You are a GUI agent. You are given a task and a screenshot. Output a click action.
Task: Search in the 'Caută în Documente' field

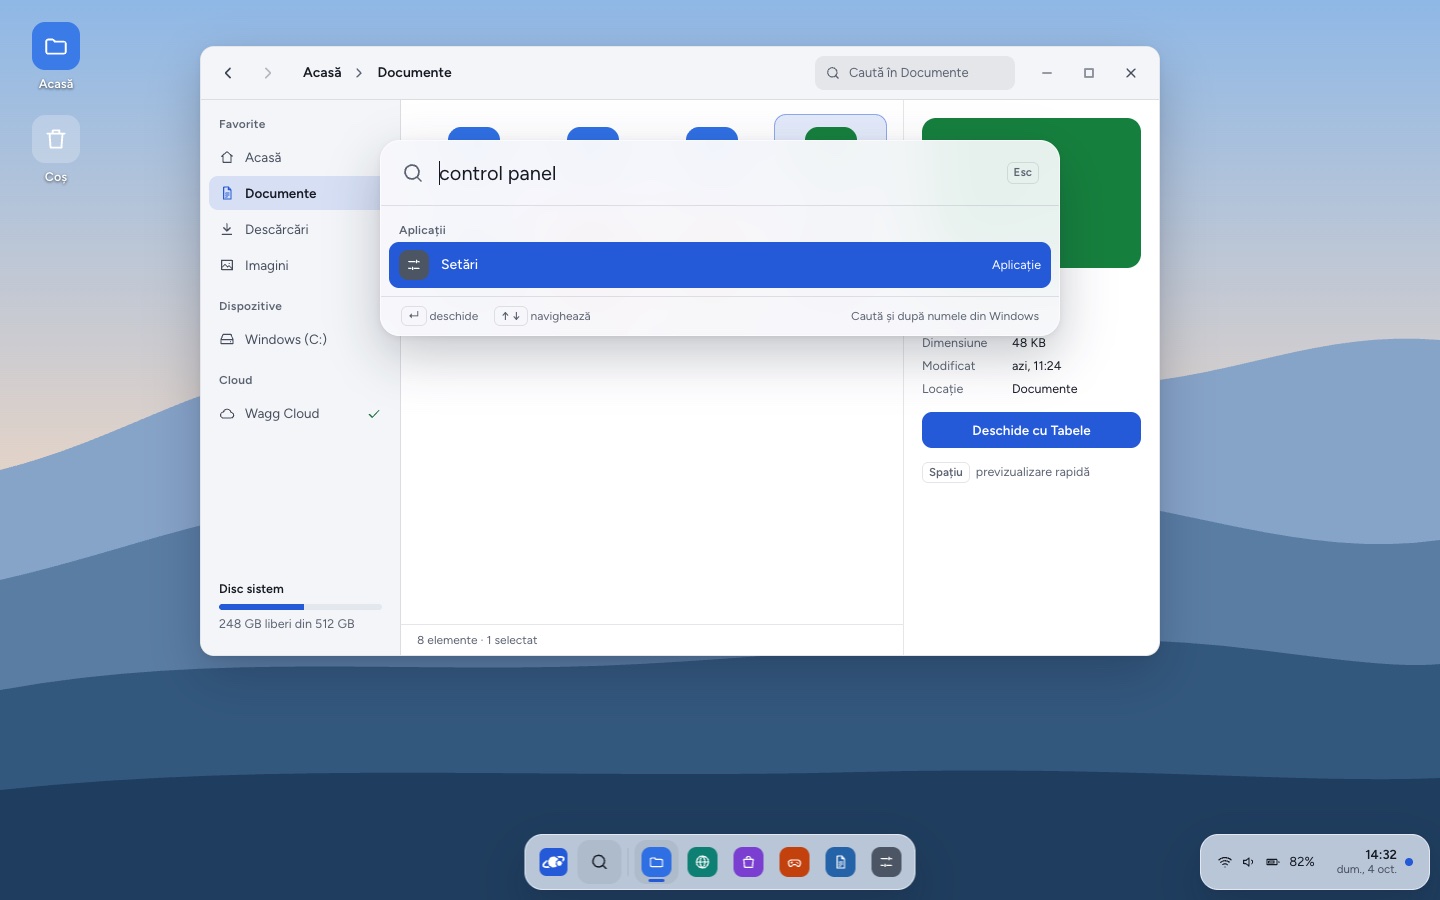[915, 73]
